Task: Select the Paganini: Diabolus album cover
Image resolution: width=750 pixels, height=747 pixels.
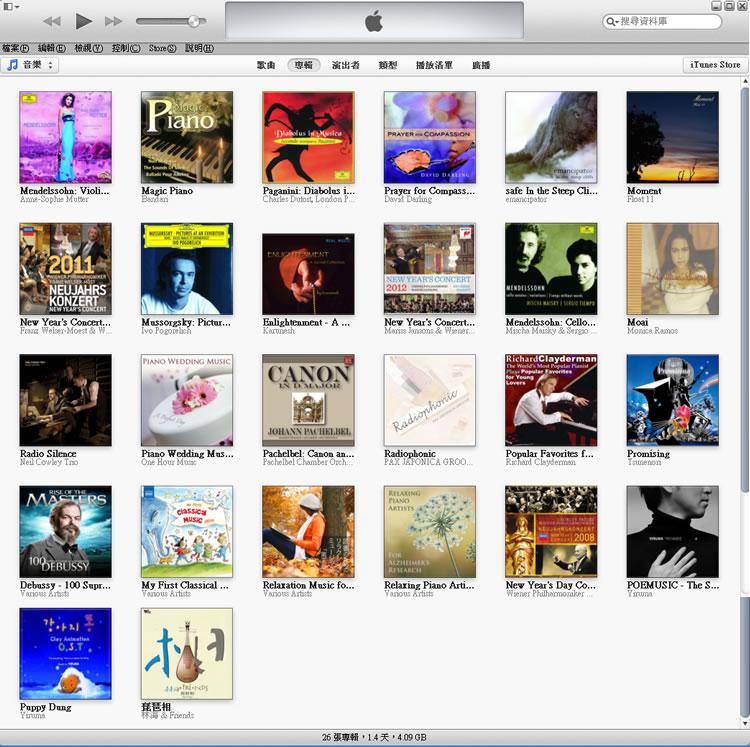Action: pyautogui.click(x=309, y=137)
